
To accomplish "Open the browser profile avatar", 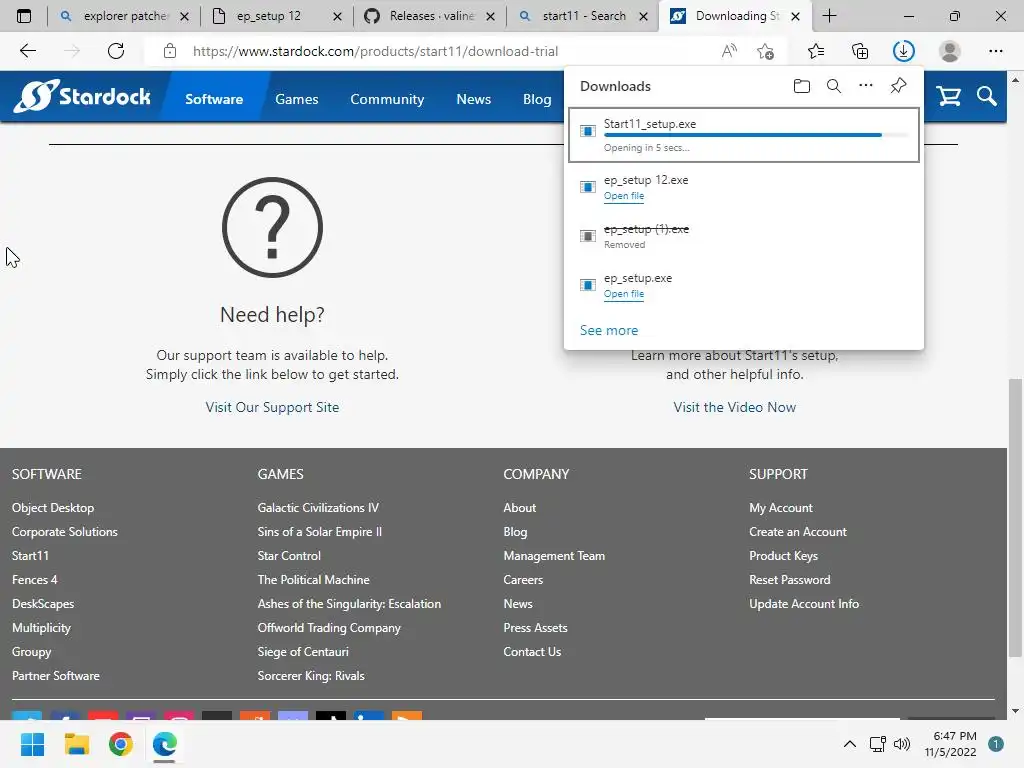I will (950, 51).
